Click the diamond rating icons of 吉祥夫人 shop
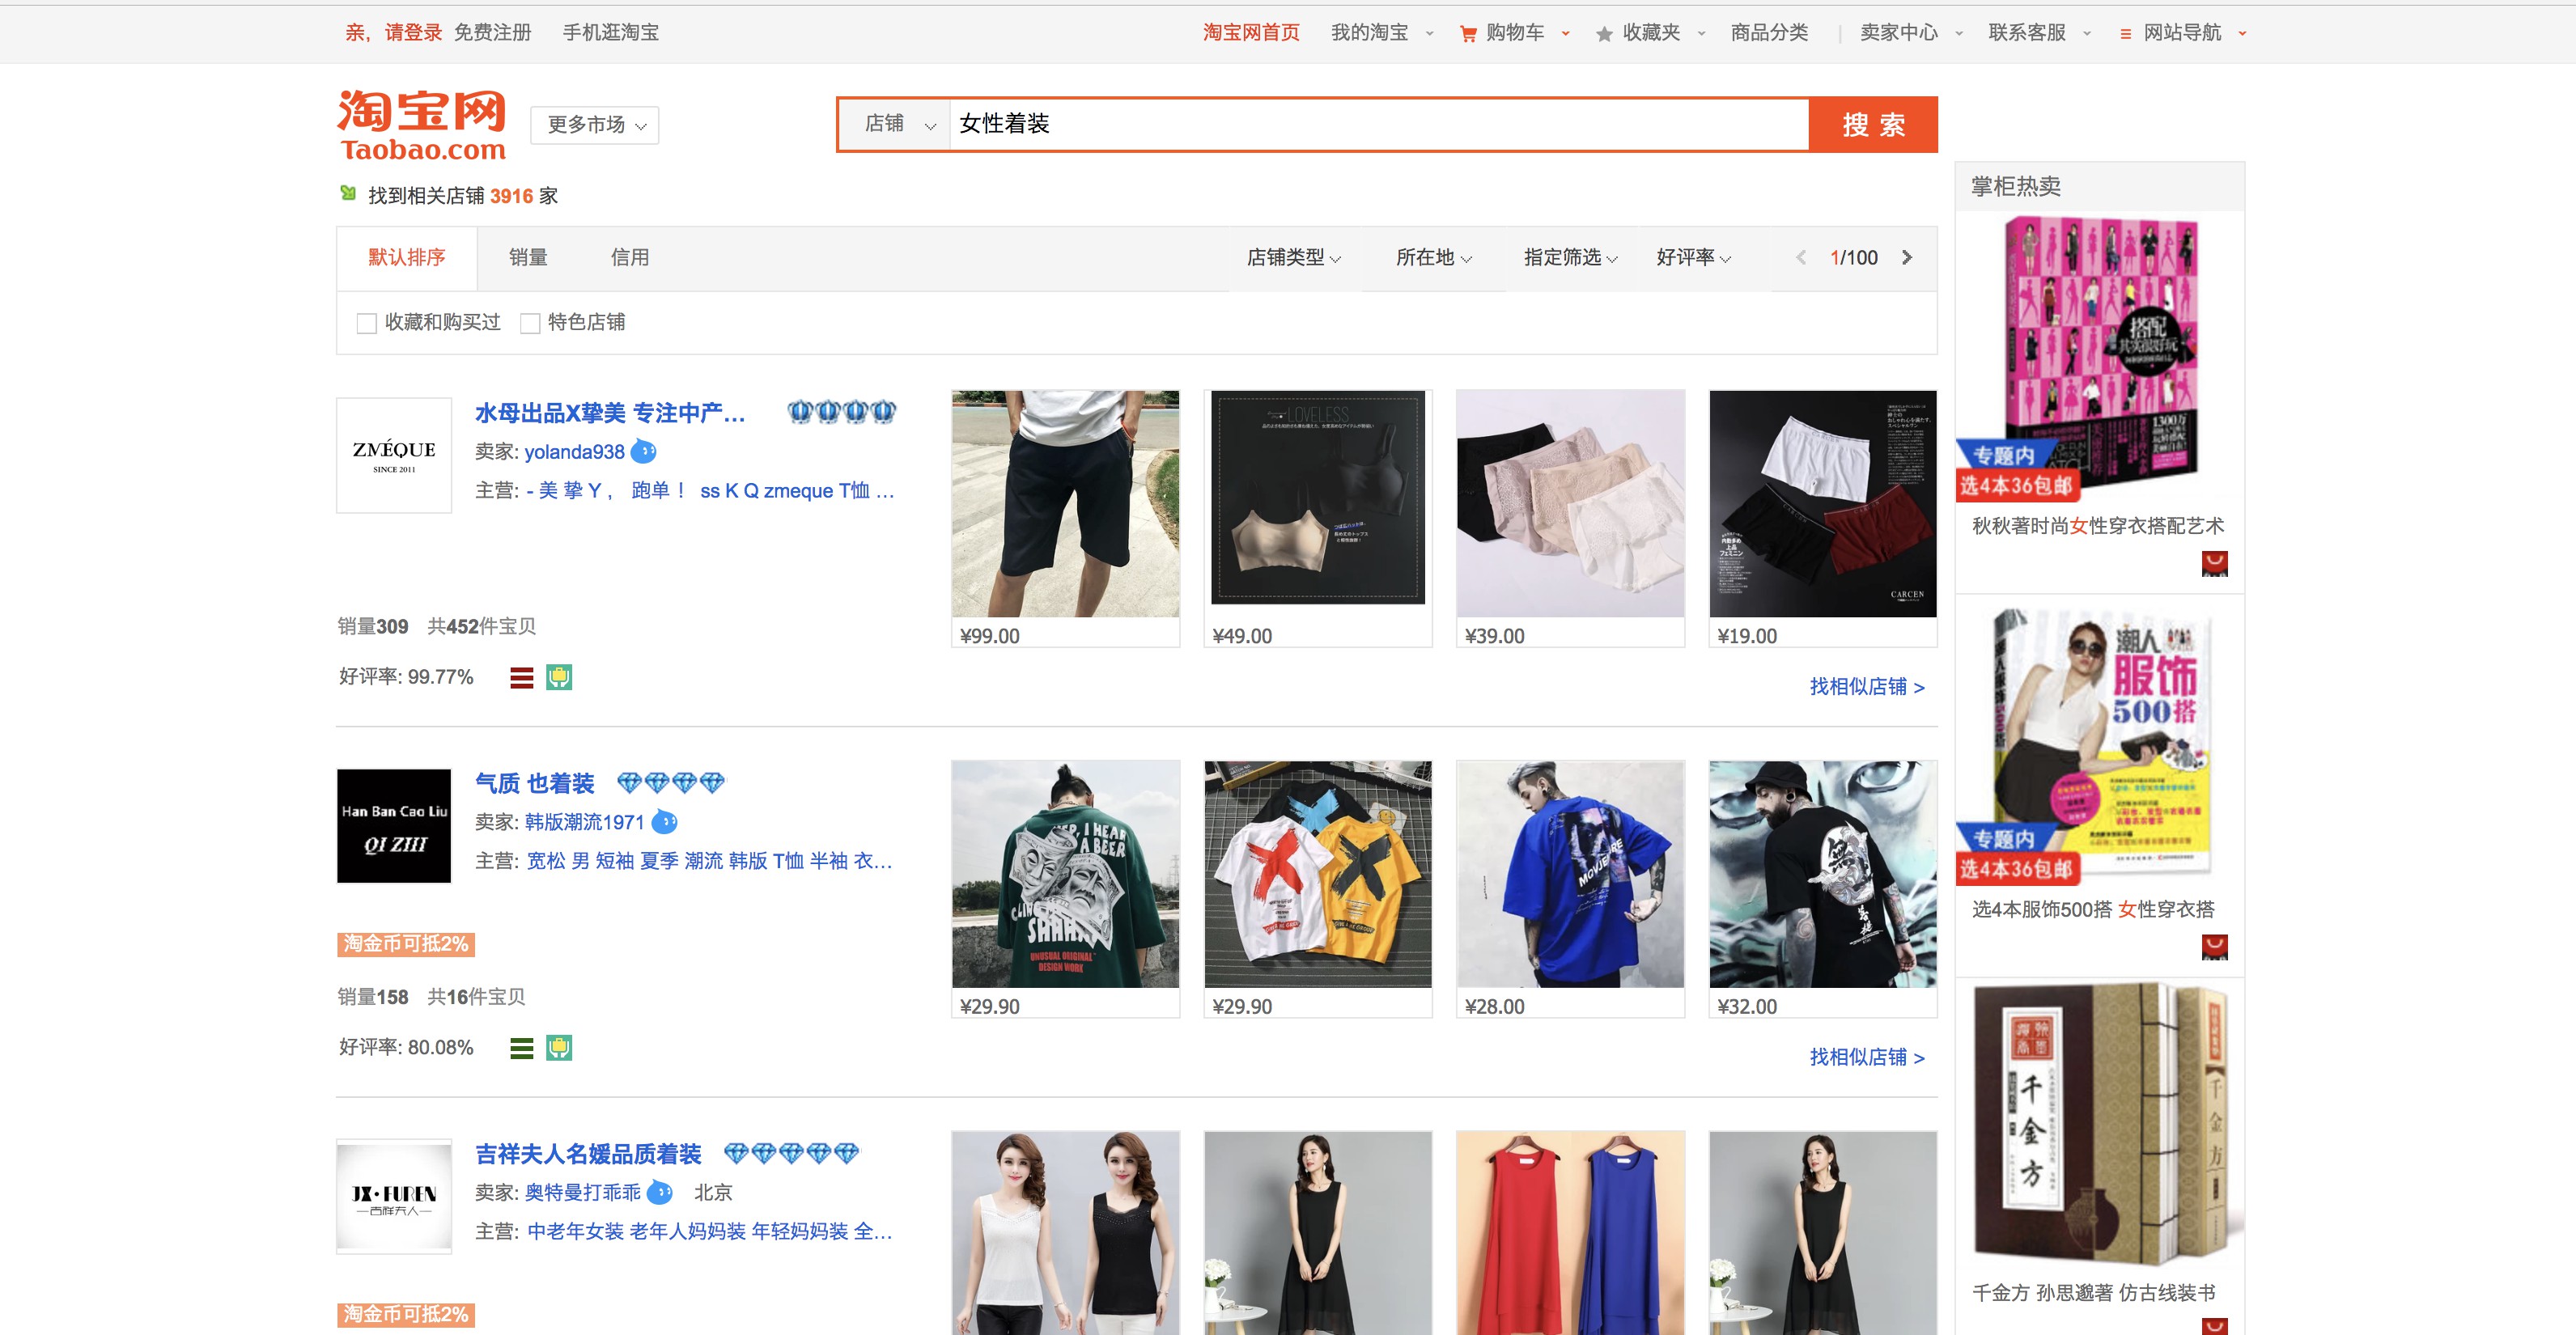 pos(791,1153)
